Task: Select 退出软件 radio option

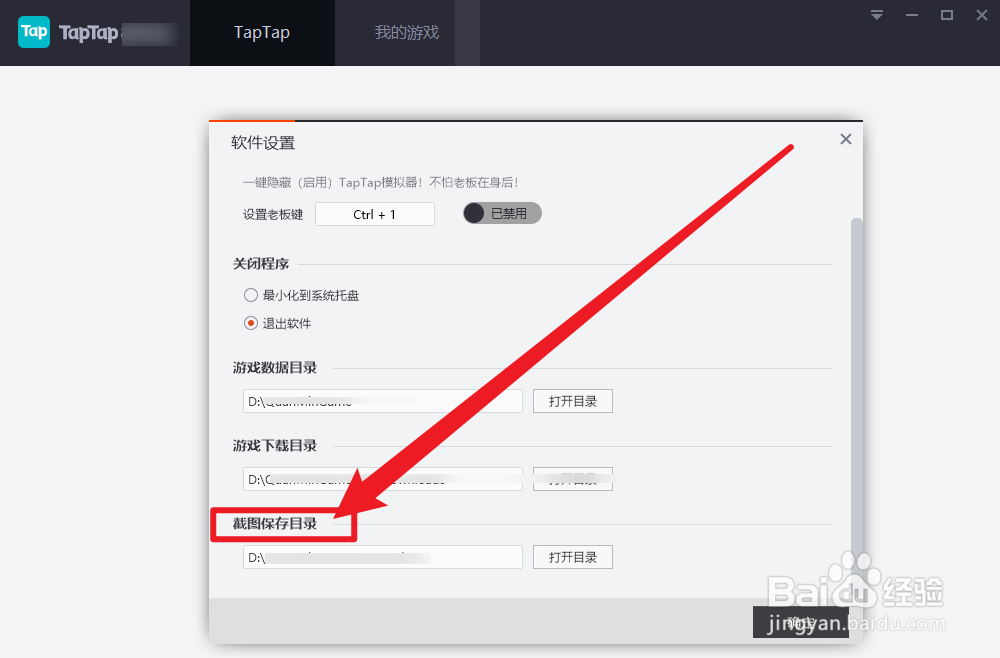Action: 251,323
